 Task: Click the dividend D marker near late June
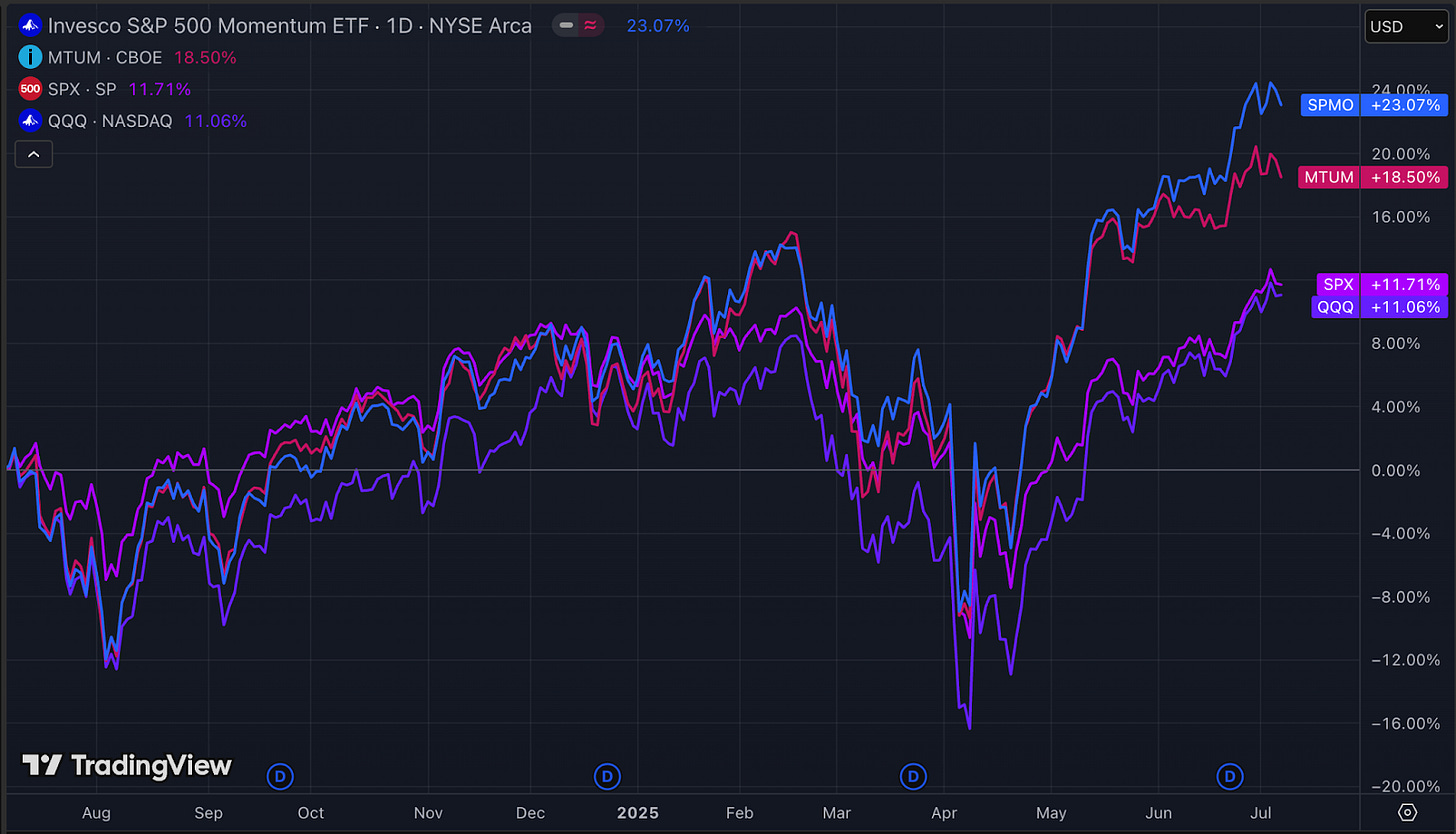tap(1230, 774)
